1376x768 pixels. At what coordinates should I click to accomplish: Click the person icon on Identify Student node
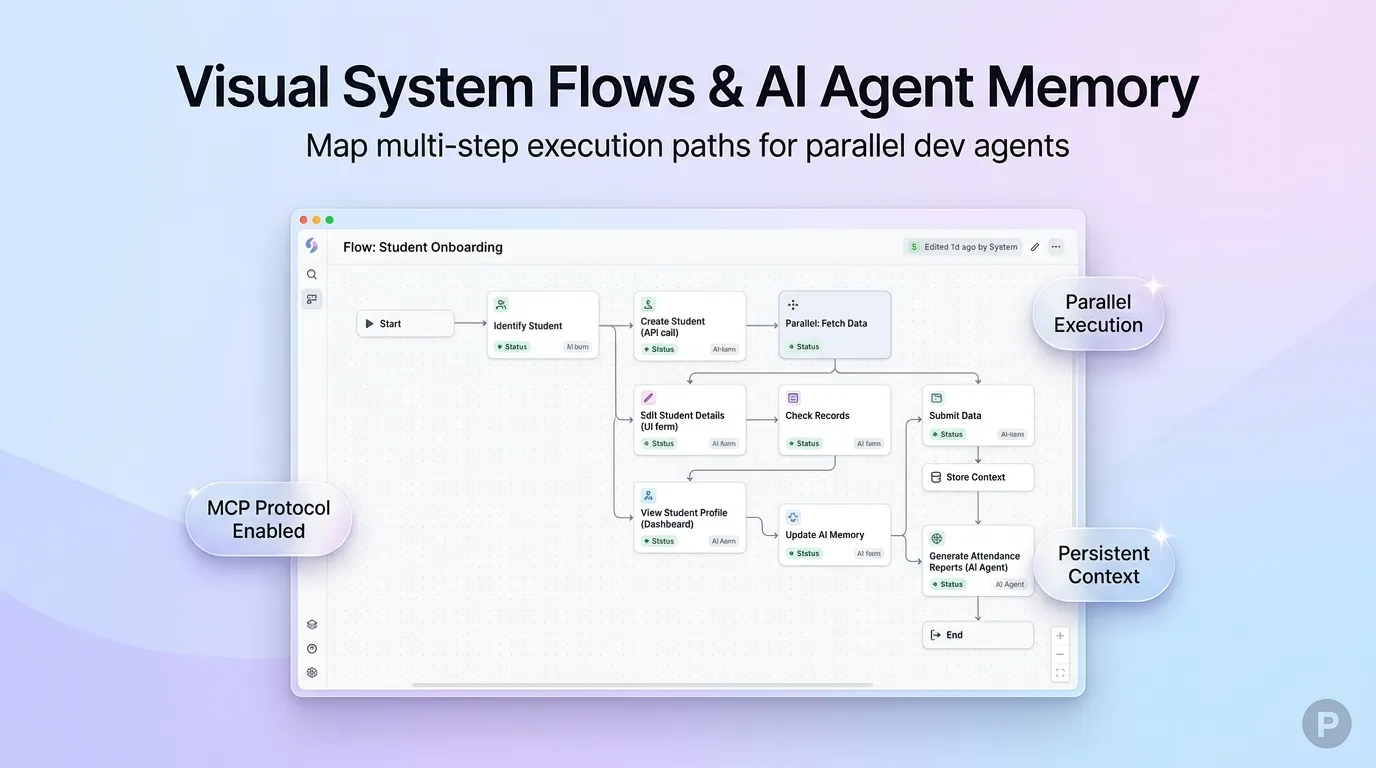tap(501, 305)
